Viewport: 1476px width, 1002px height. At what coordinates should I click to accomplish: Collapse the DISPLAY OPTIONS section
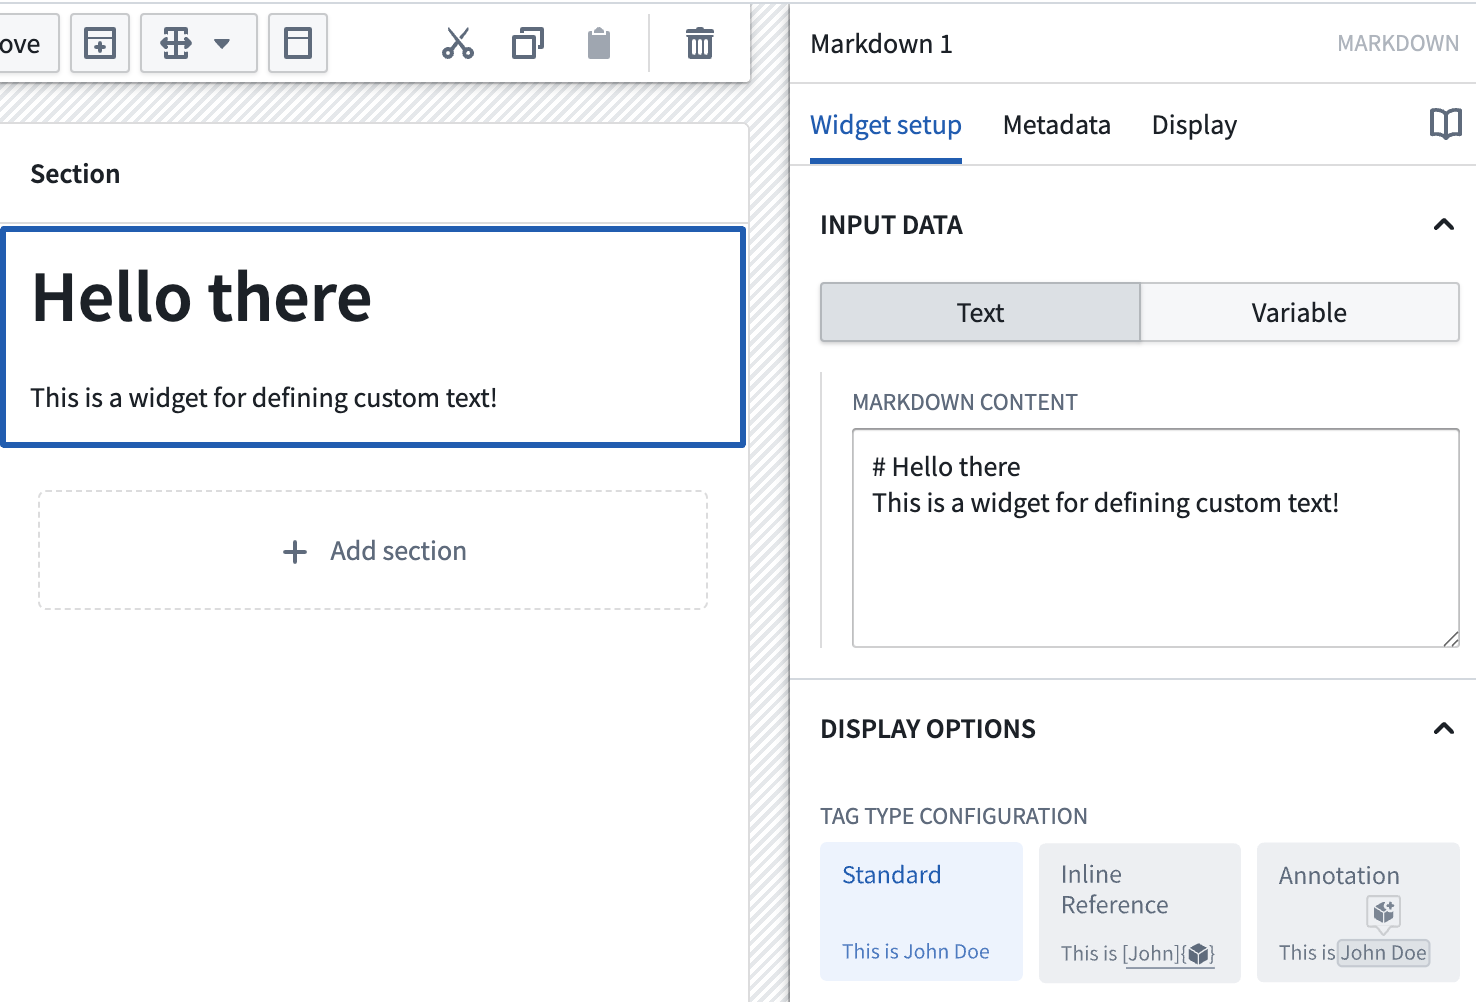click(x=1444, y=729)
